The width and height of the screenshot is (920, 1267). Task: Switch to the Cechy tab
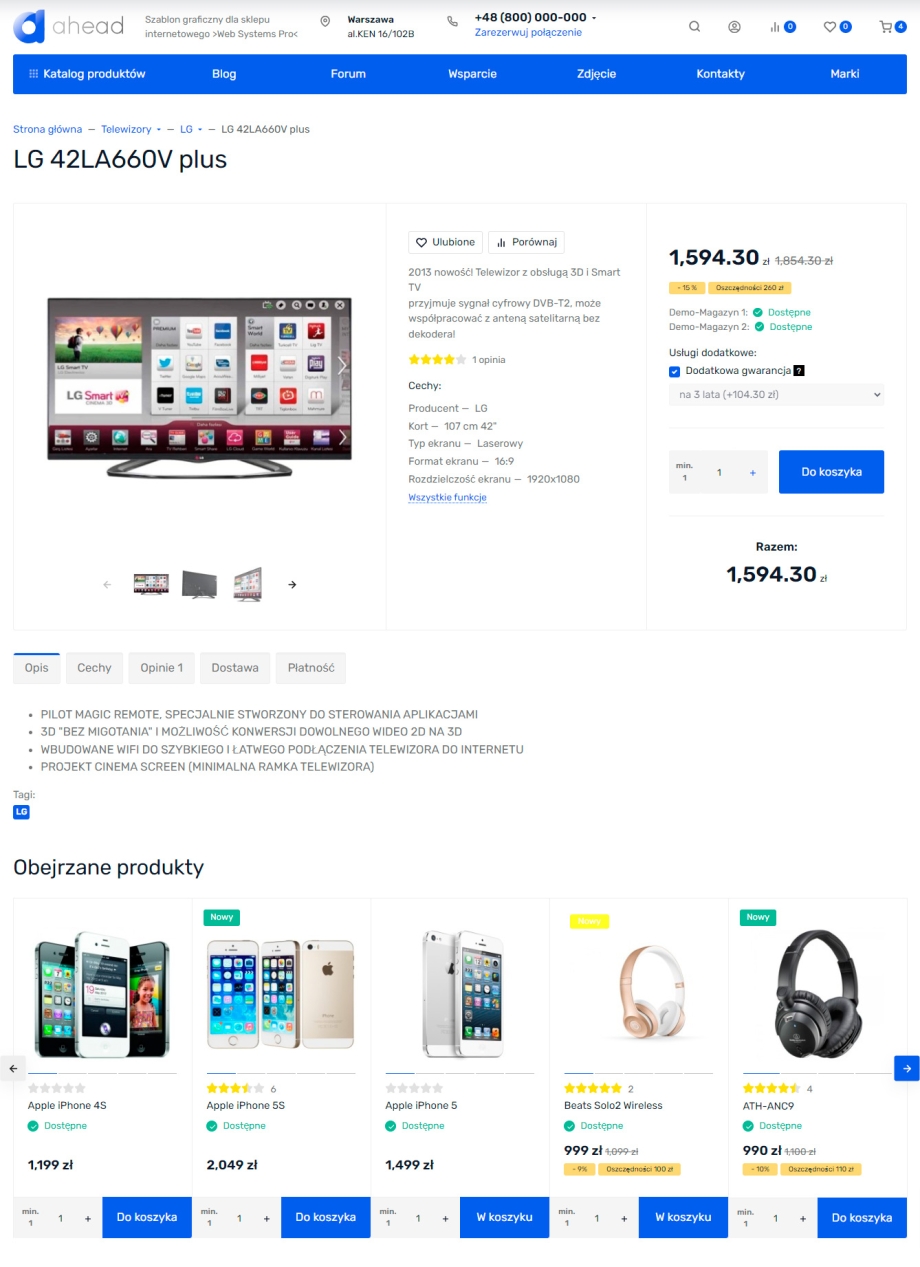94,668
